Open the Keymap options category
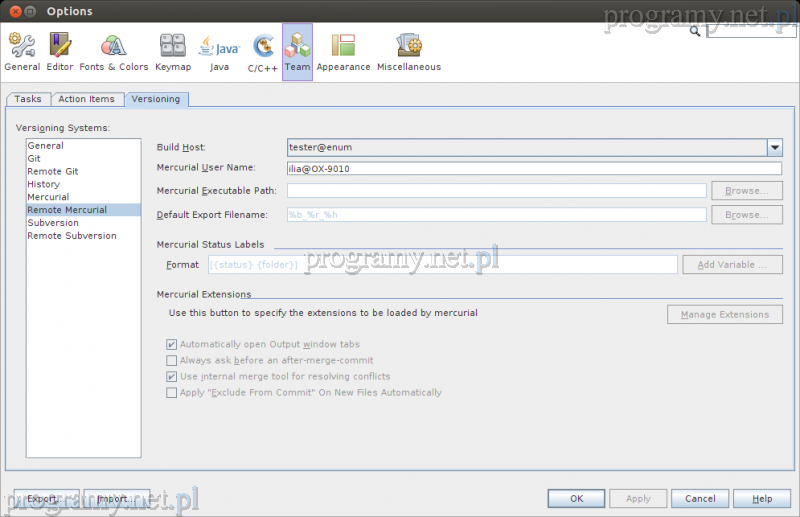Viewport: 800px width, 517px height. click(x=173, y=52)
